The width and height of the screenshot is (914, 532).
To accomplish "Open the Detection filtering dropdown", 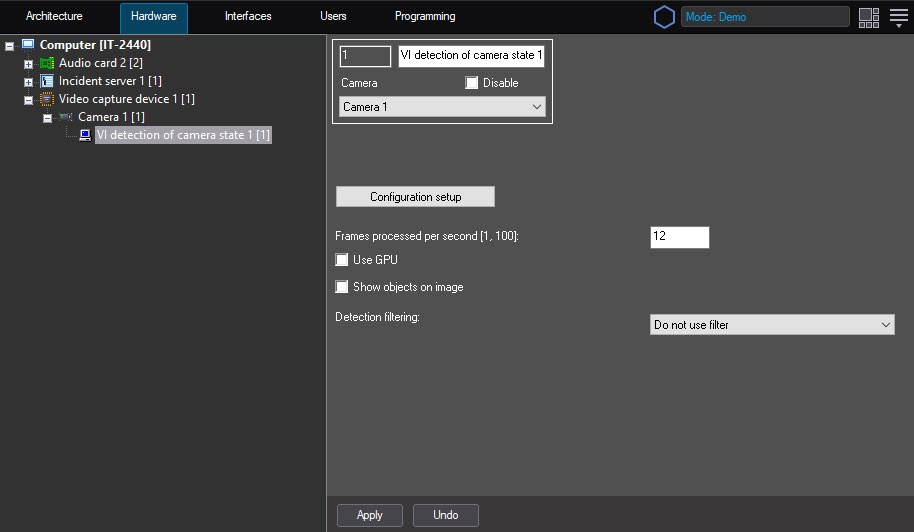I will coord(771,325).
